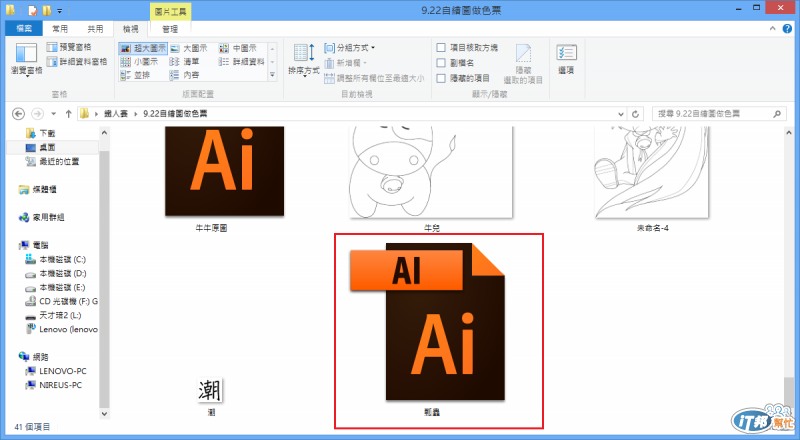The height and width of the screenshot is (440, 800).
Task: Click navigation pane scroll up arrow
Action: (104, 133)
